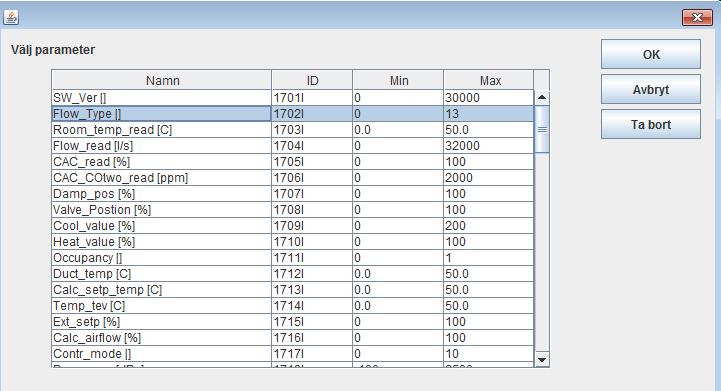Click ID cell 1716I

click(x=312, y=338)
